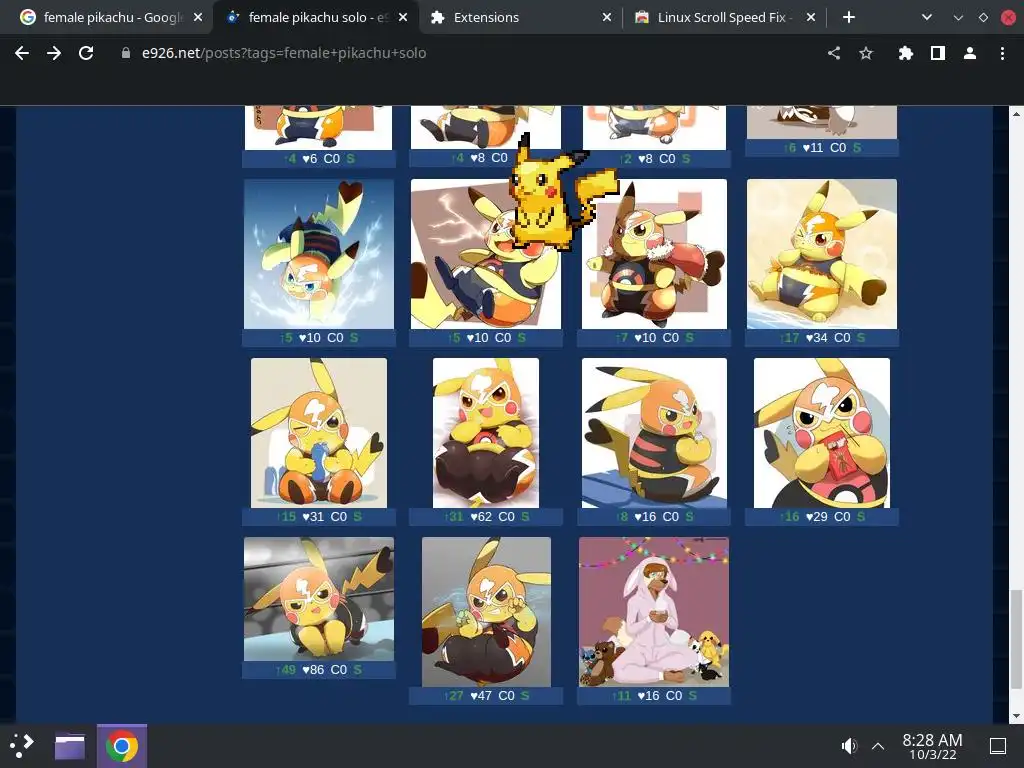This screenshot has height=768, width=1024.
Task: Open the Chrome profile menu
Action: click(x=970, y=53)
